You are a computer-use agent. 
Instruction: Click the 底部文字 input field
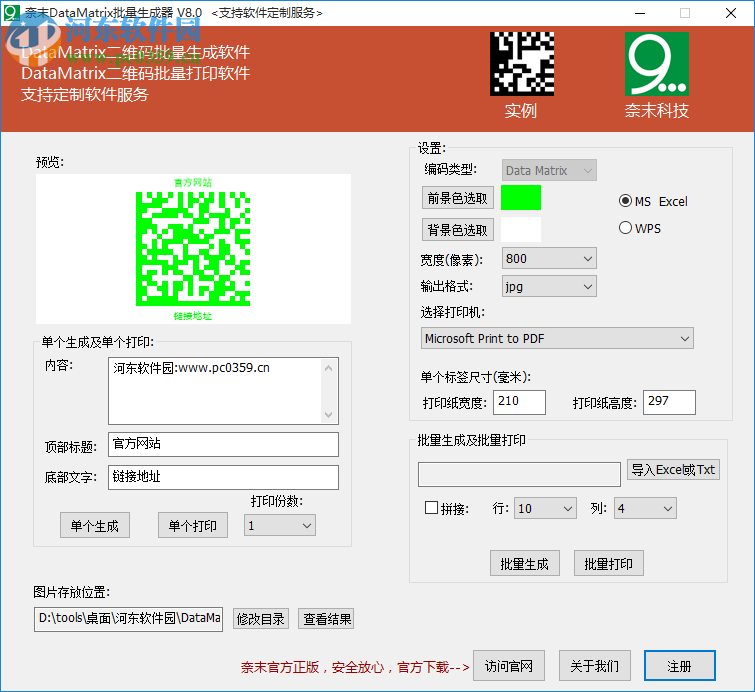click(223, 477)
